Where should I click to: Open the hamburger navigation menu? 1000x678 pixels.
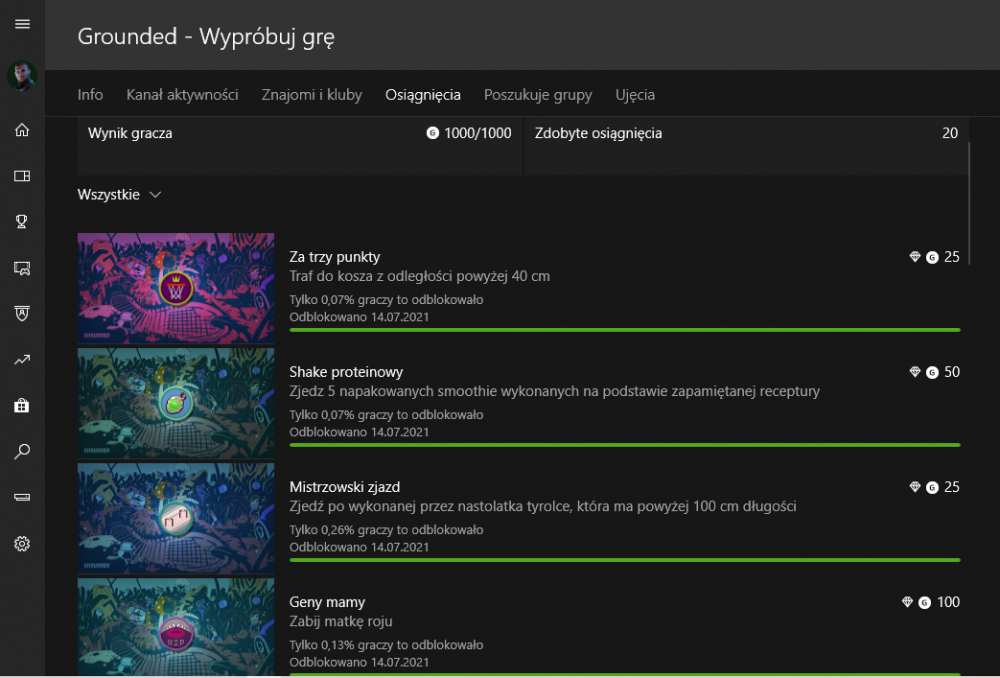point(22,24)
